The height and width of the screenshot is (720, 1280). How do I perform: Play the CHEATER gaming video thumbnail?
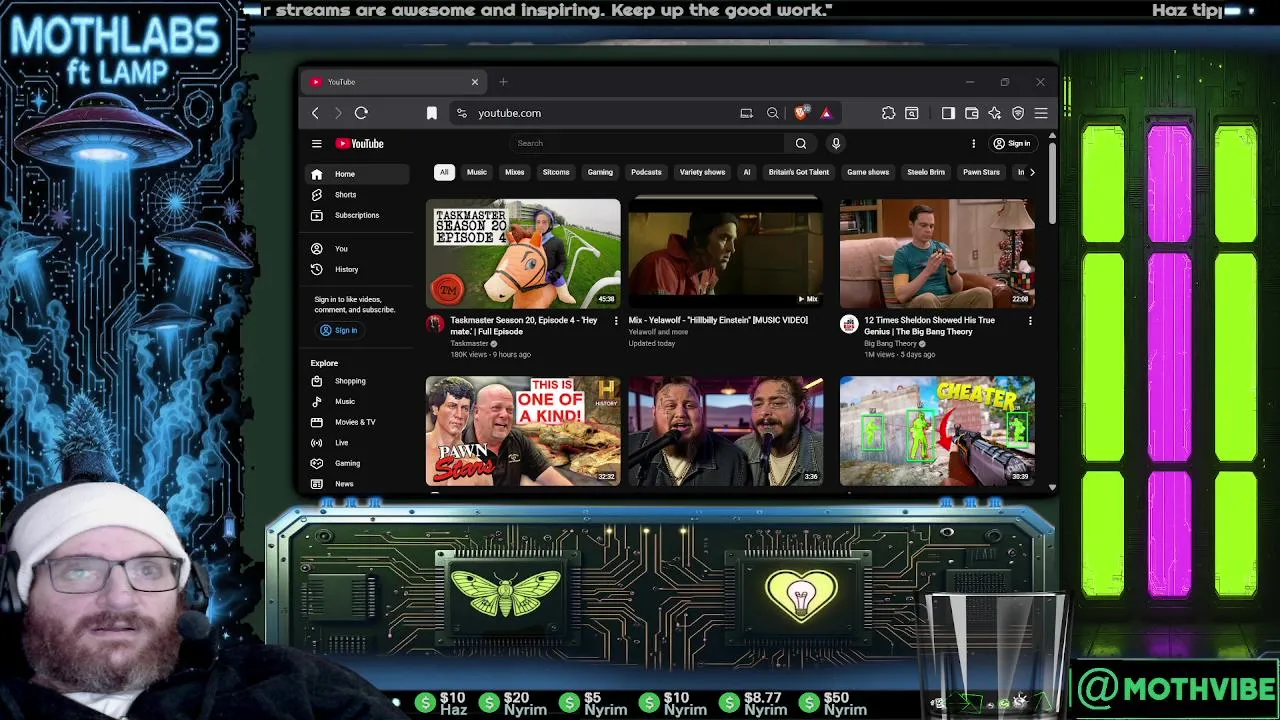(937, 431)
